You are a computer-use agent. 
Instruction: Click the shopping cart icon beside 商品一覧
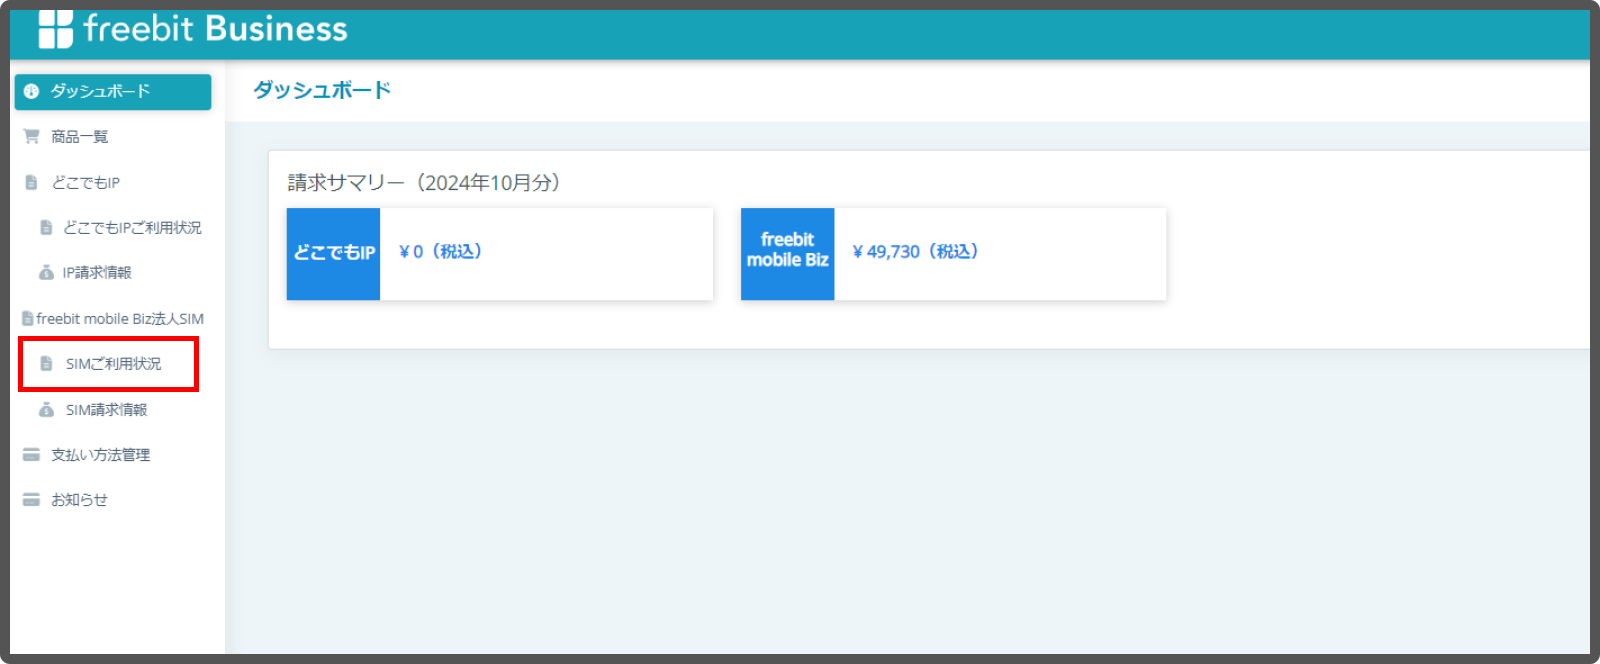[x=31, y=136]
